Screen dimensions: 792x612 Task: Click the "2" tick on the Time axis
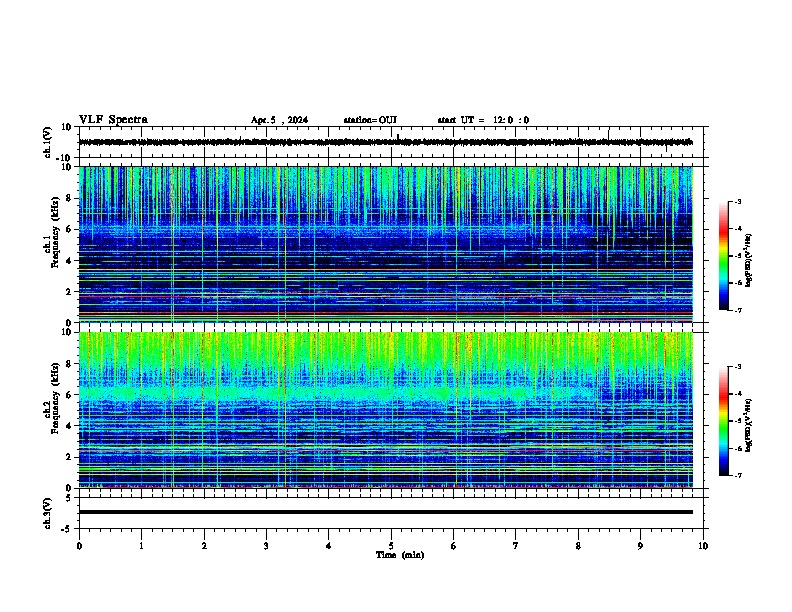pyautogui.click(x=204, y=546)
